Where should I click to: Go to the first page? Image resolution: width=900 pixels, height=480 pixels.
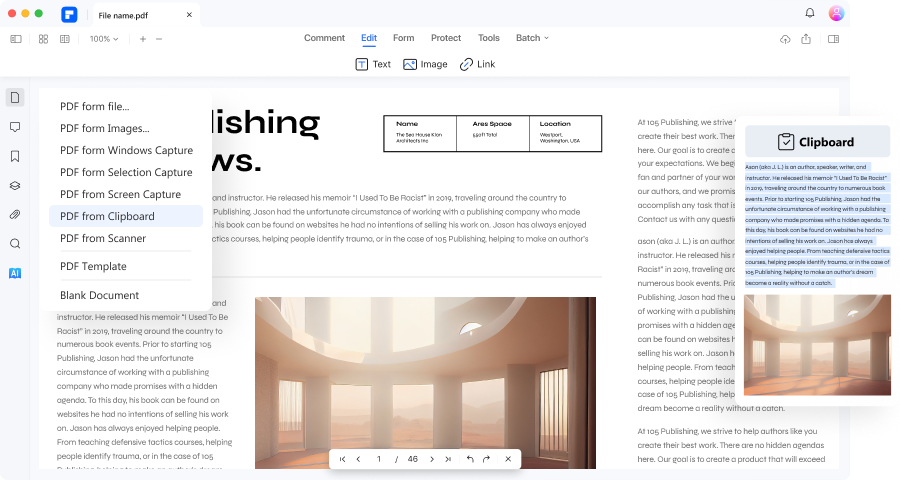pos(343,459)
